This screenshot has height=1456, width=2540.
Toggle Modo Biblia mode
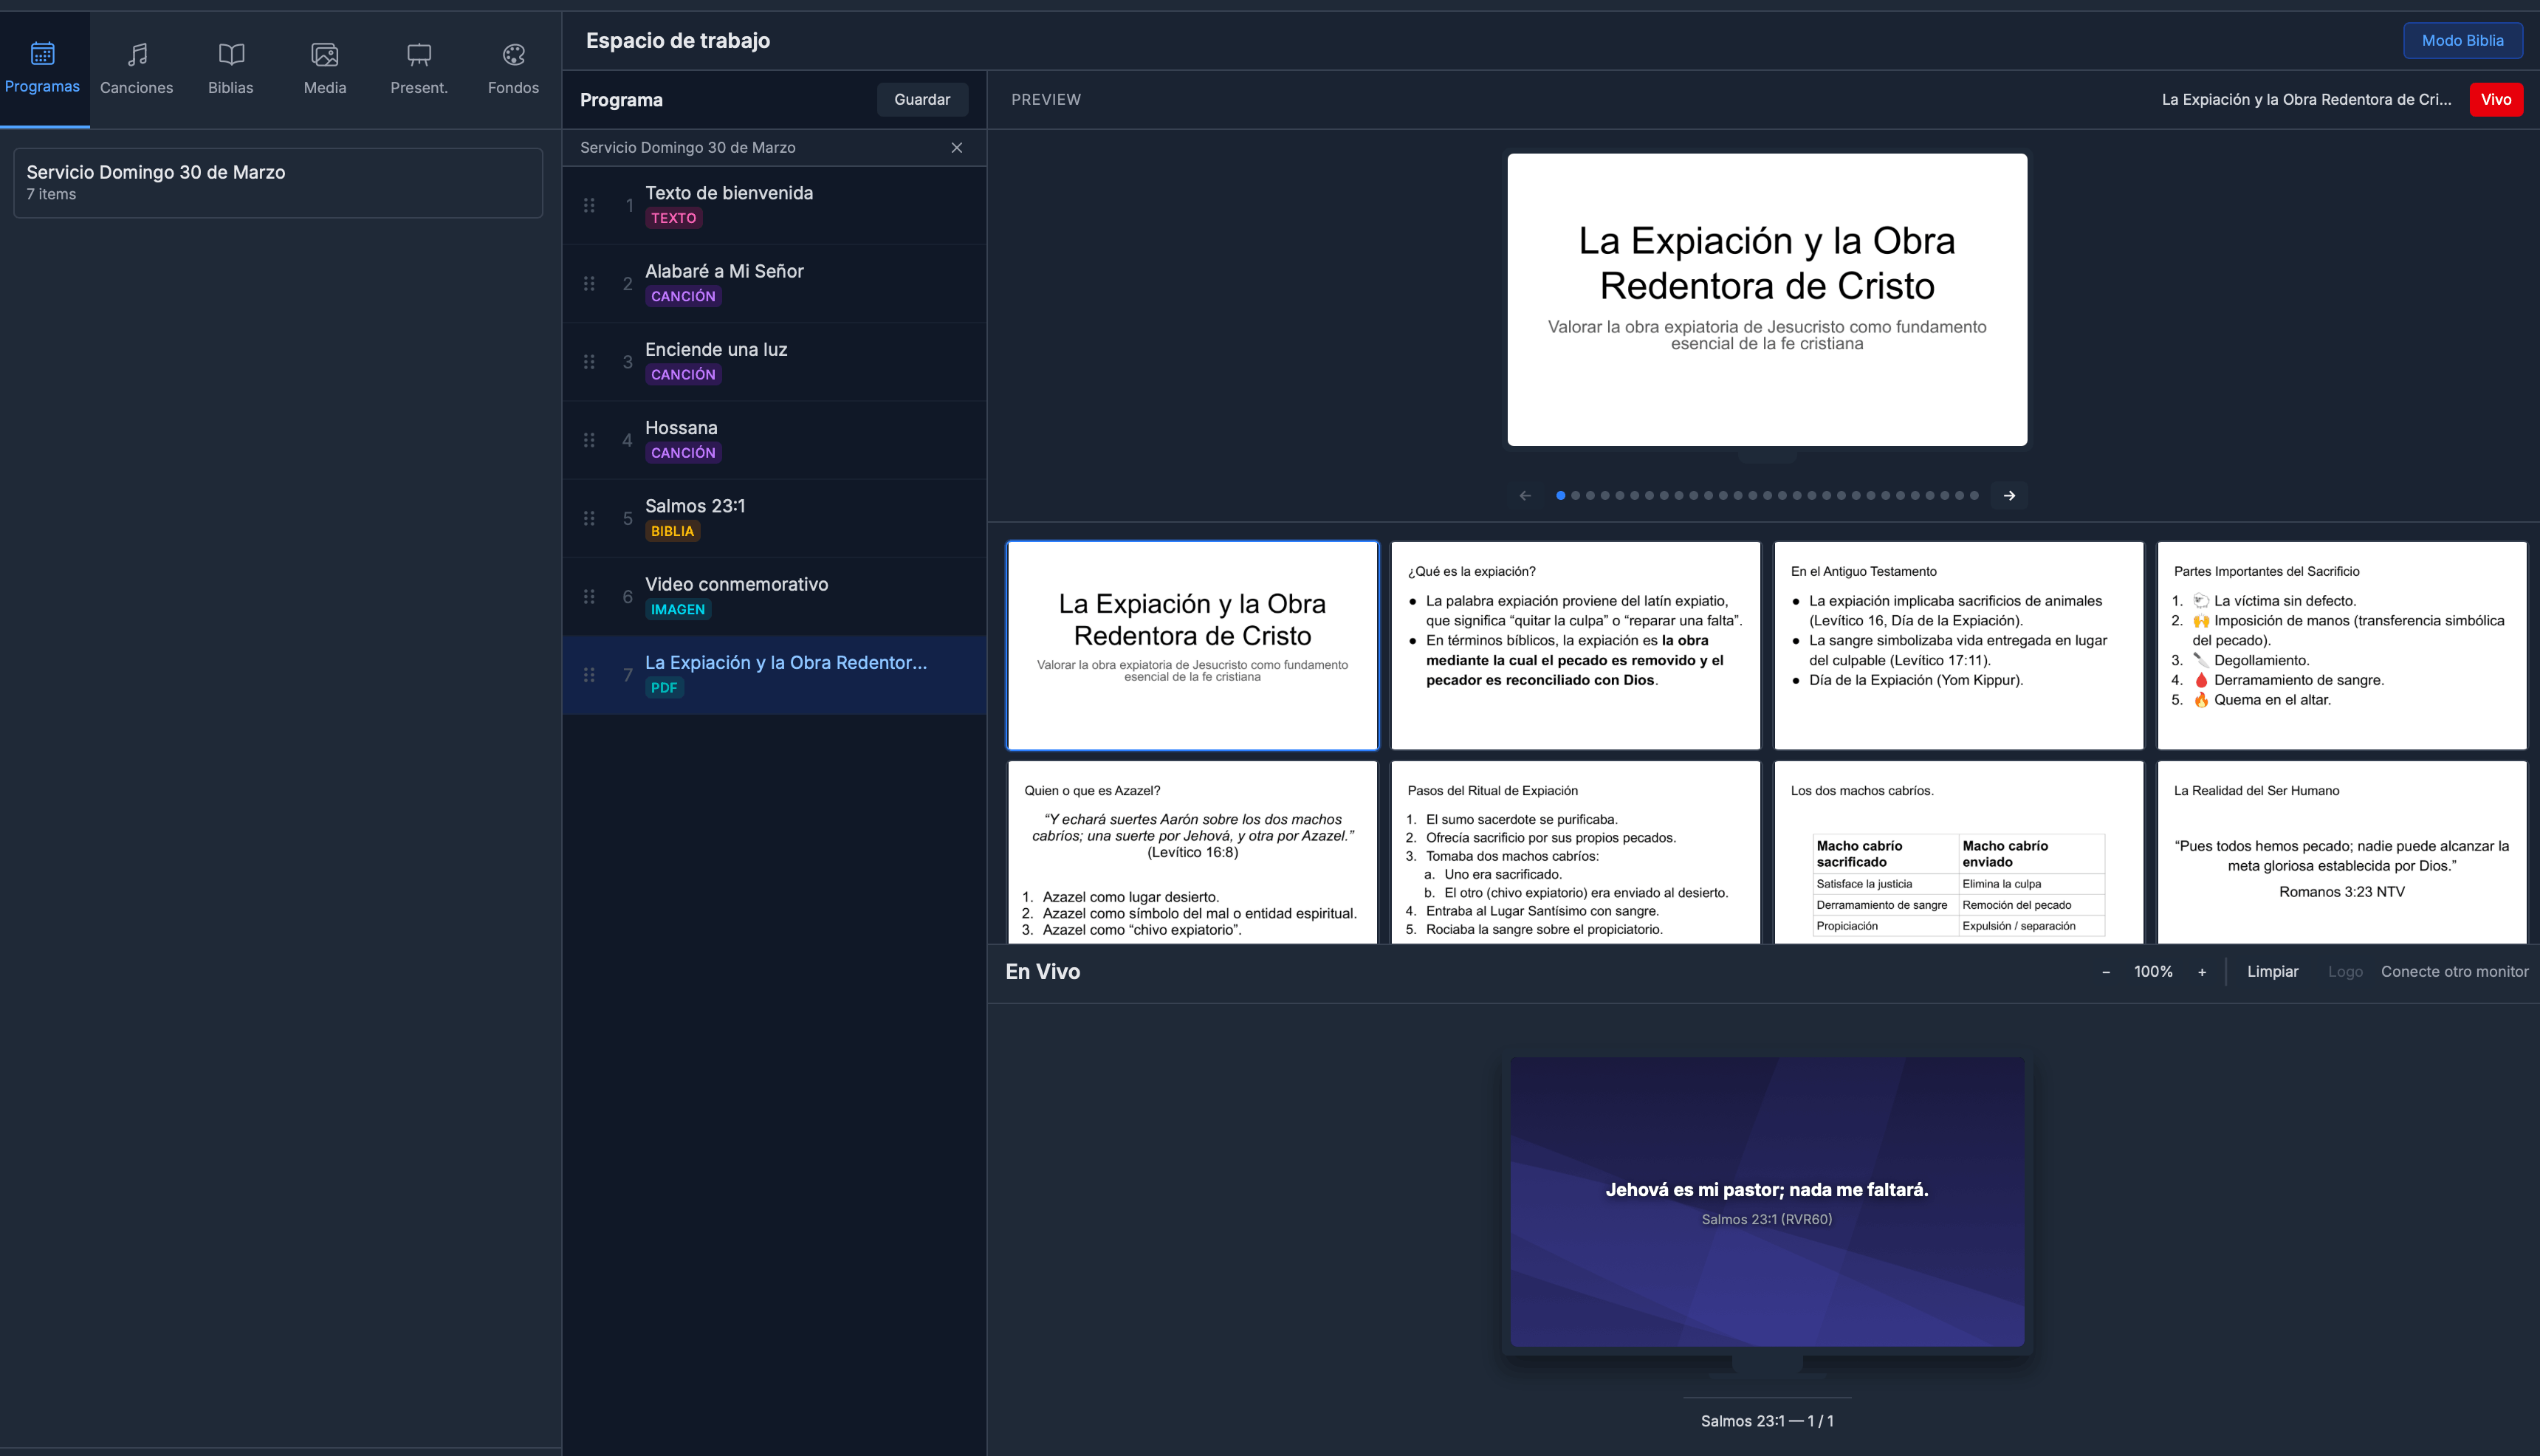click(x=2462, y=40)
